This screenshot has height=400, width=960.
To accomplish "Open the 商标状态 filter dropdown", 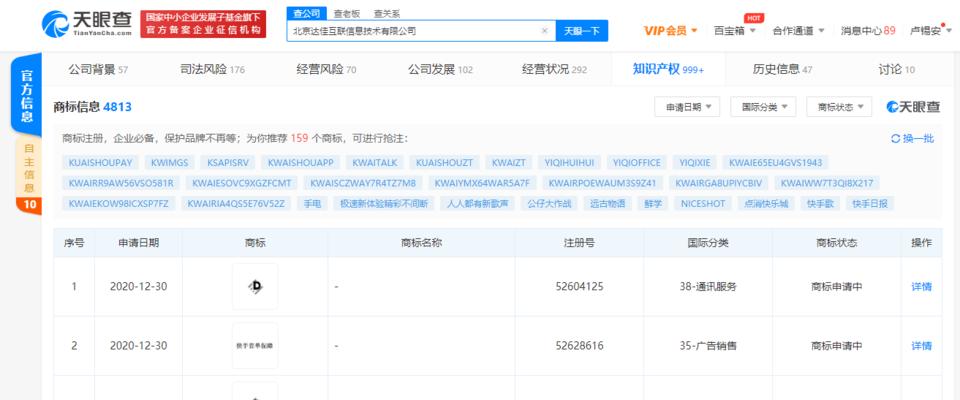I will pos(839,107).
